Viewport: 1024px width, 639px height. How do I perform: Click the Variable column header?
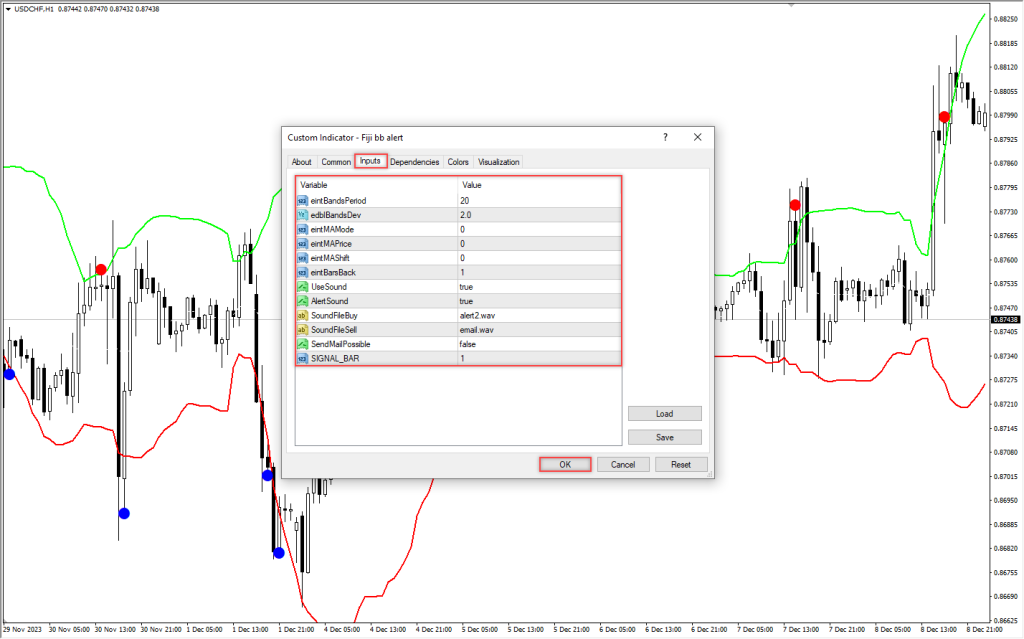[x=377, y=185]
